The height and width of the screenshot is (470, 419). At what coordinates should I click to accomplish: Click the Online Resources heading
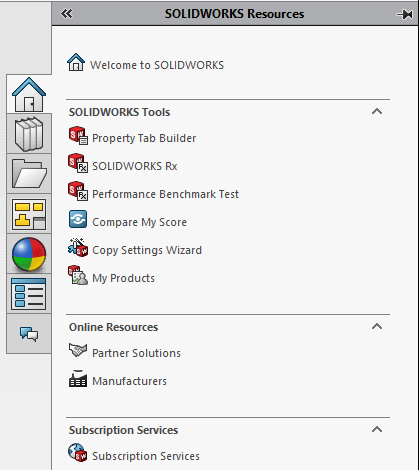point(113,327)
